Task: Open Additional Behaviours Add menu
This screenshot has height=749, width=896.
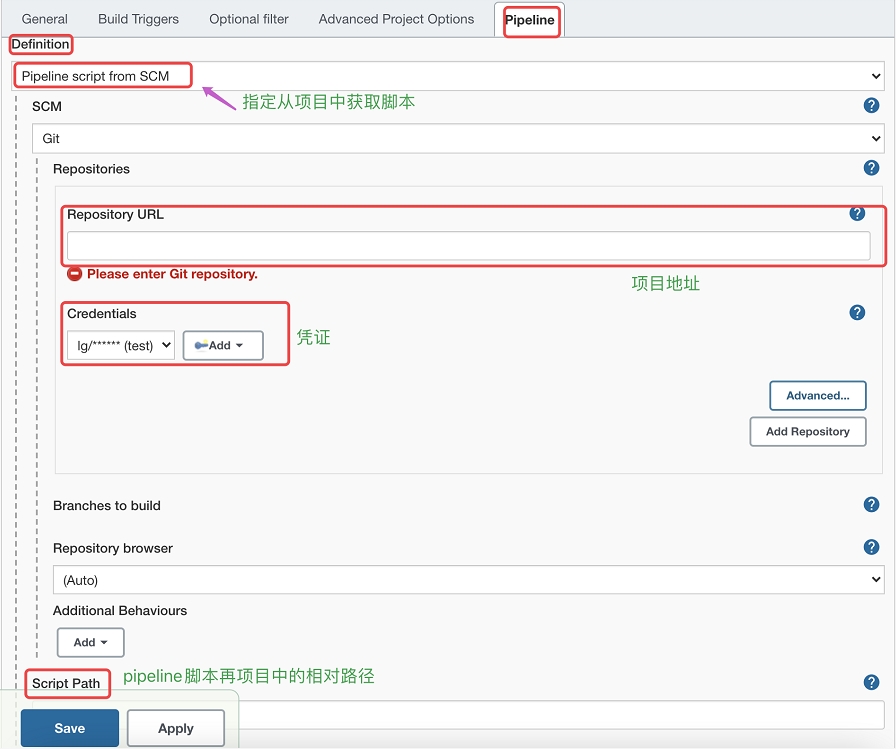Action: click(x=90, y=643)
